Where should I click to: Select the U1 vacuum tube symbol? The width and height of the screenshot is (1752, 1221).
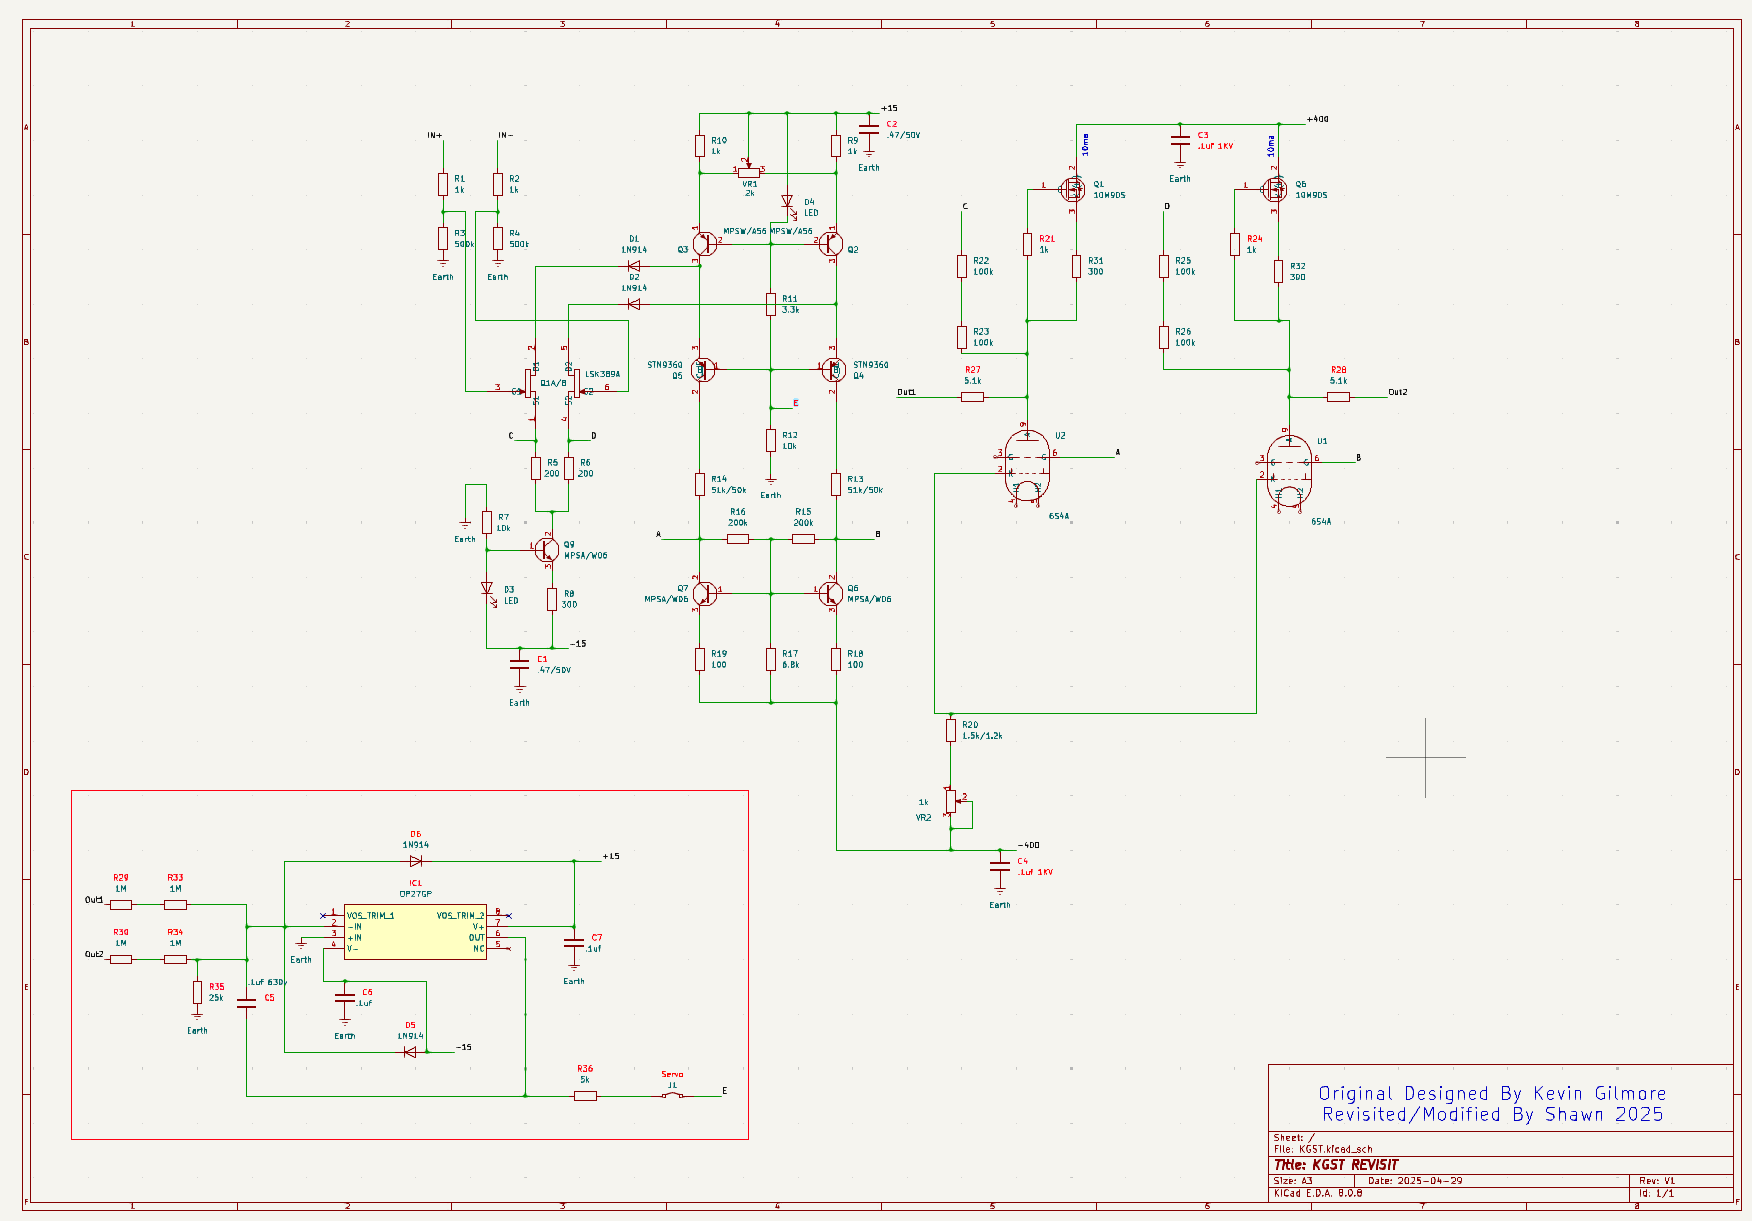coord(1289,471)
